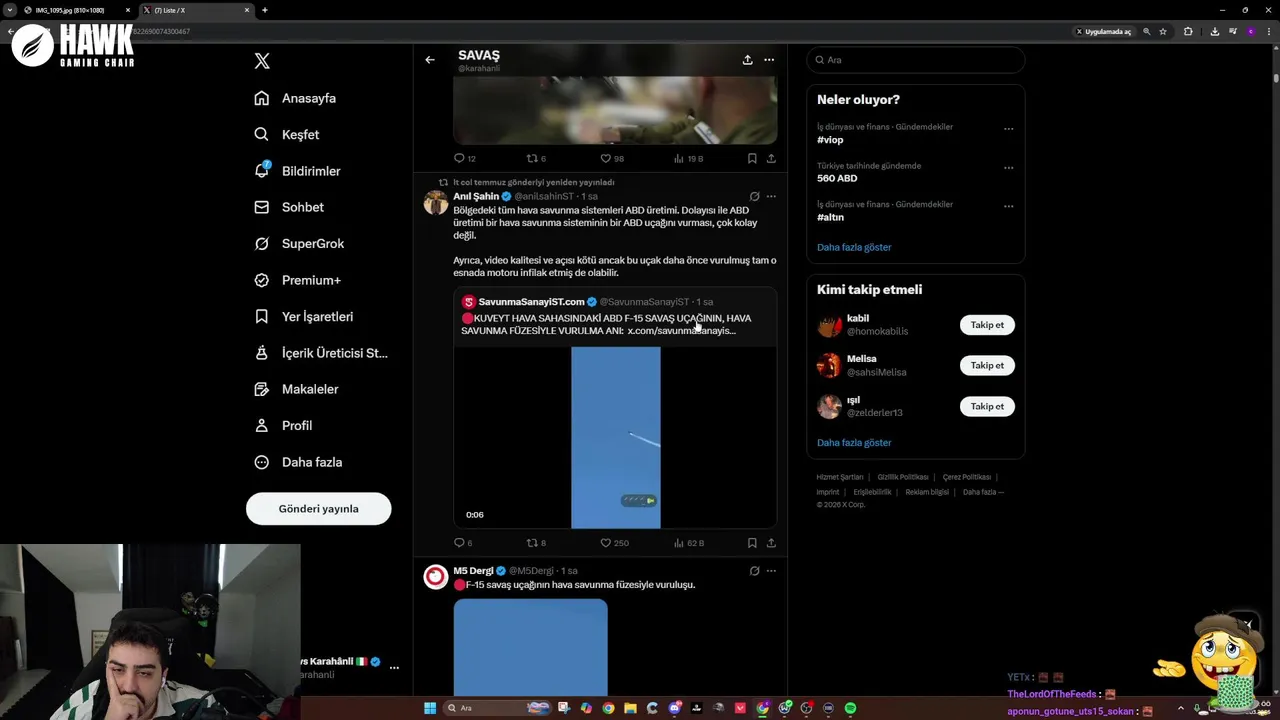Viewport: 1280px width, 720px height.
Task: Open Yer İşaretleri bookmarks
Action: (304, 316)
